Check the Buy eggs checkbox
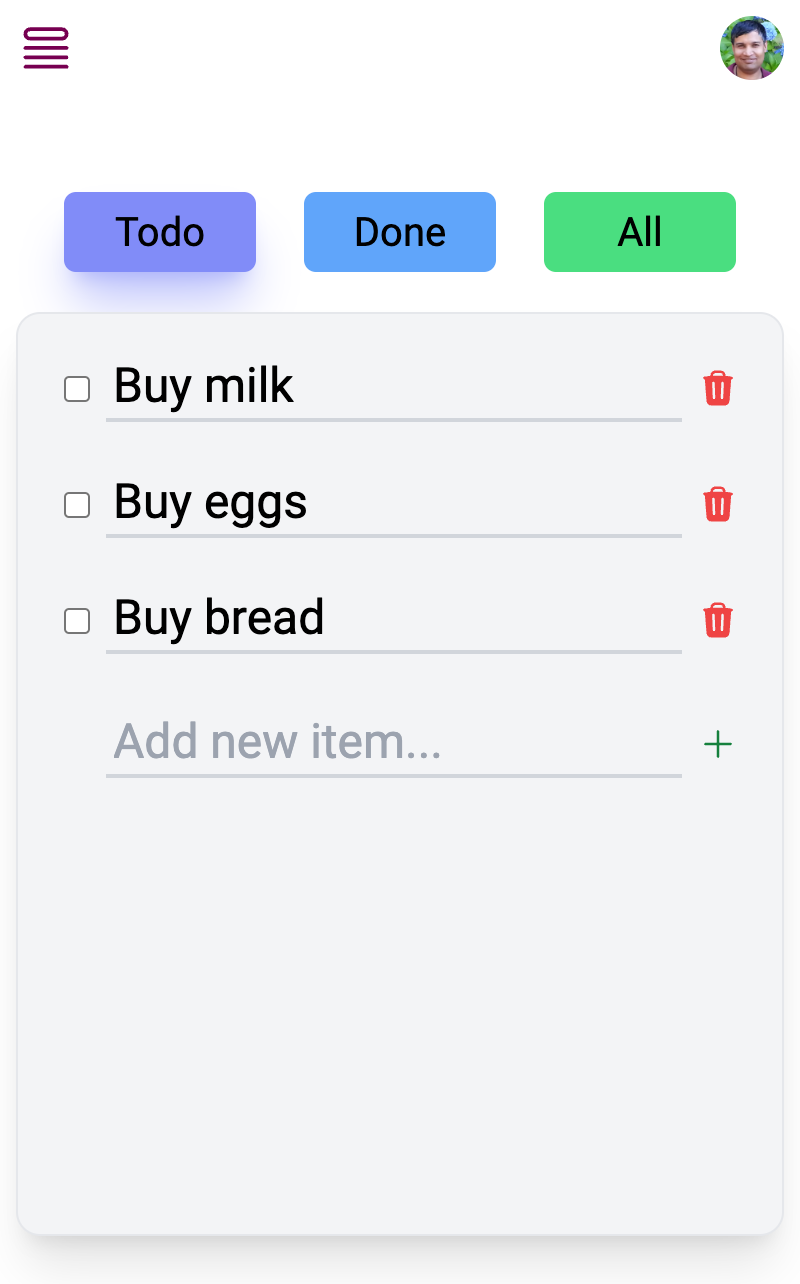Viewport: 800px width, 1284px height. tap(77, 505)
